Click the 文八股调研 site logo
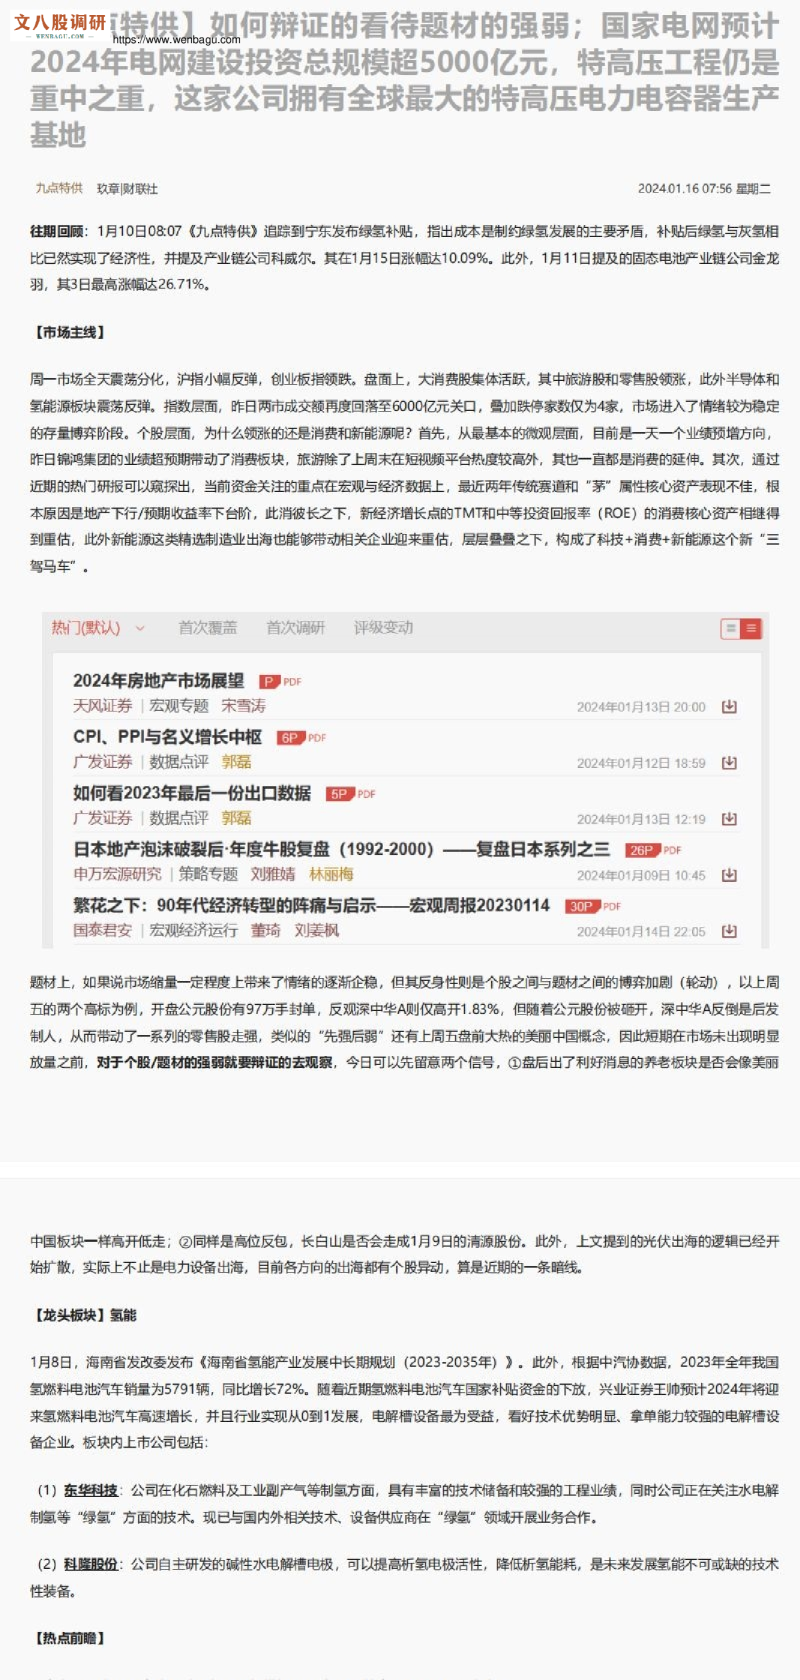Screen dimensions: 800x1680 59,24
